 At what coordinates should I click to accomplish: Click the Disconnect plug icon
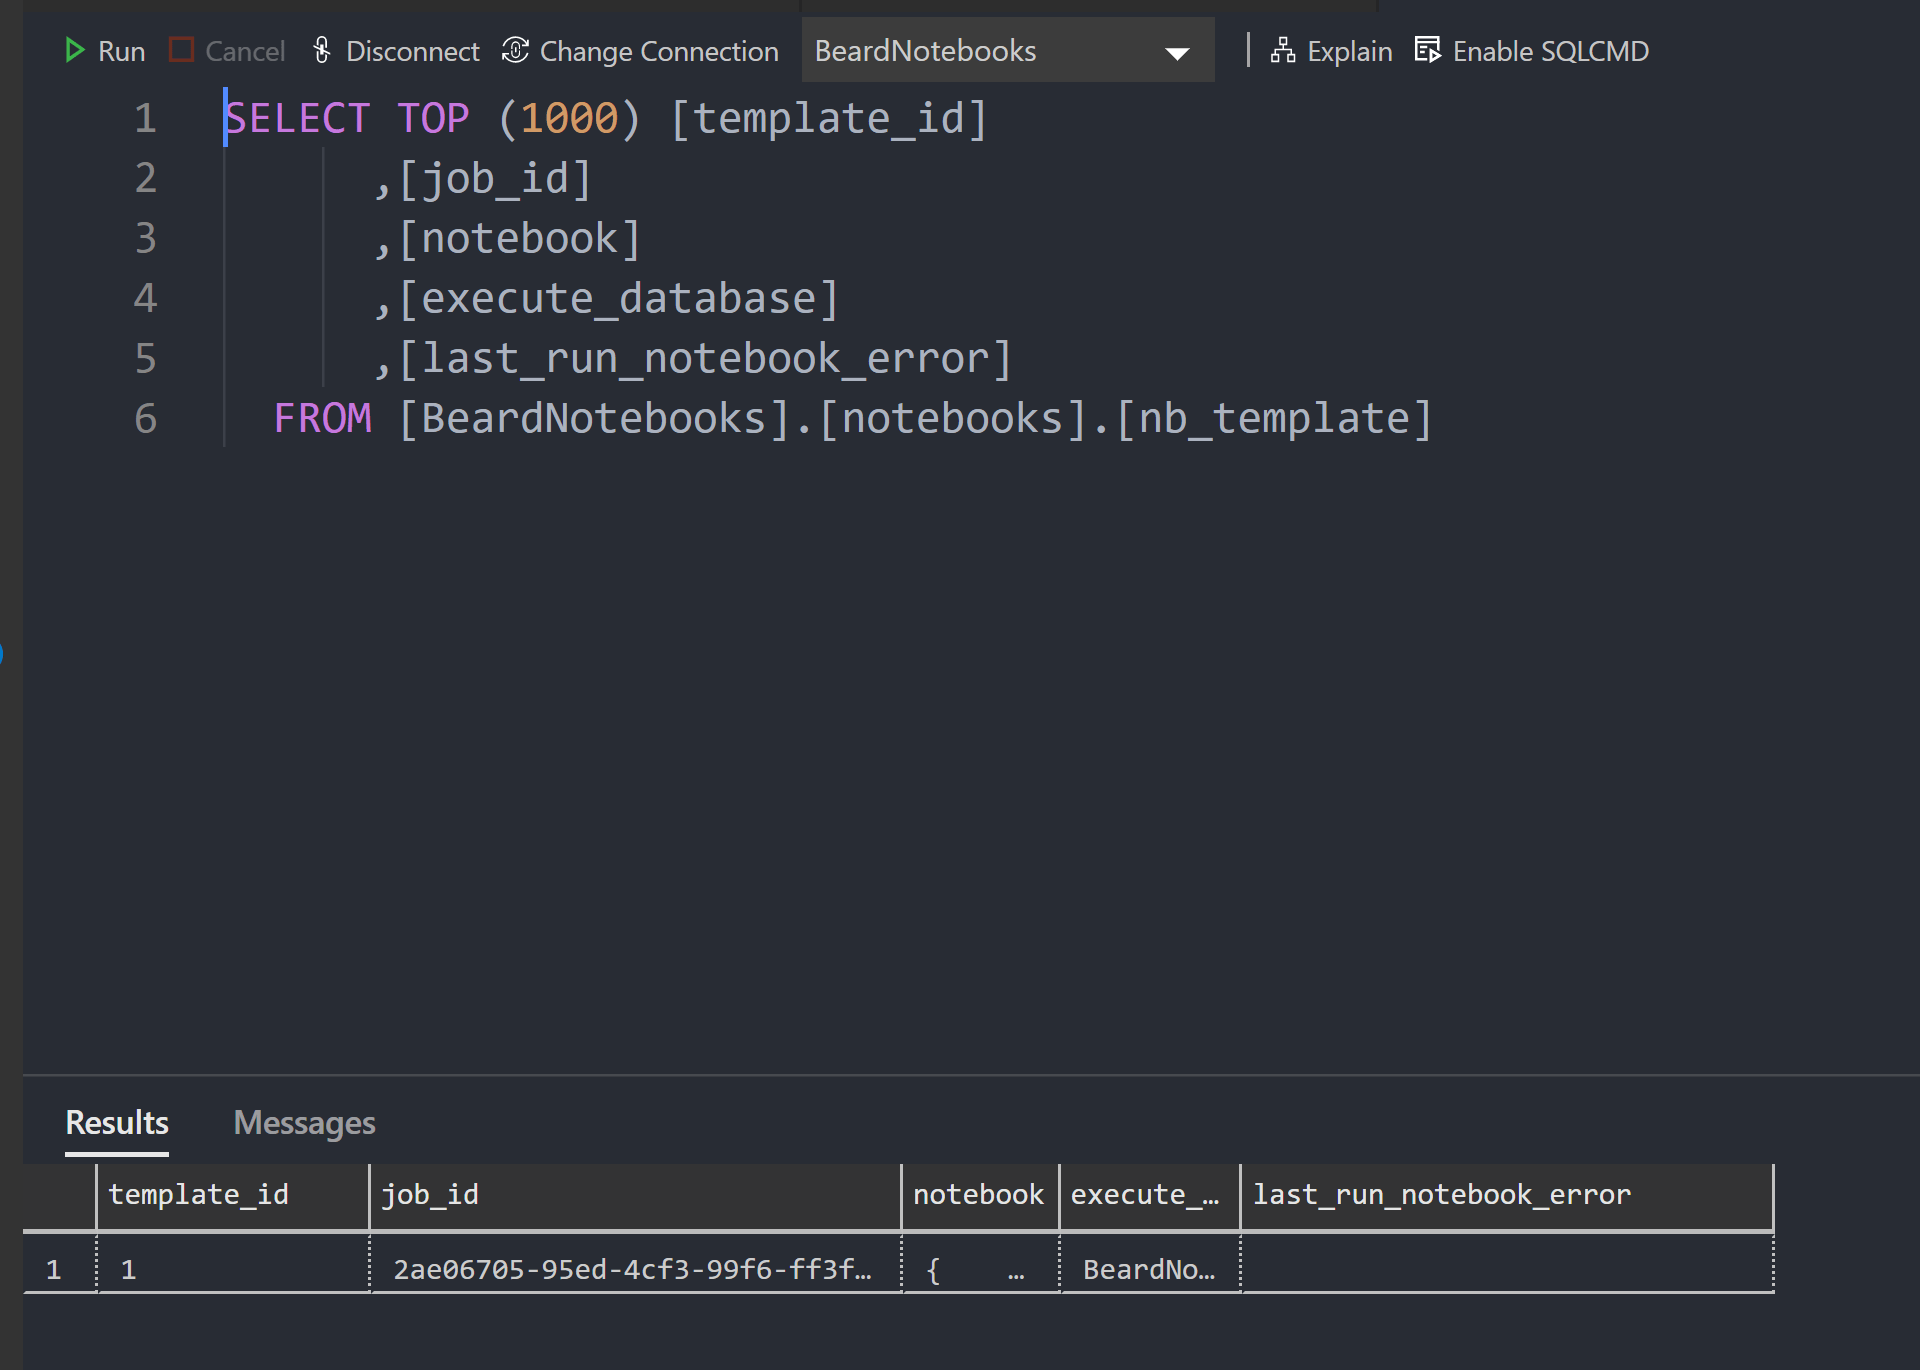(x=322, y=50)
